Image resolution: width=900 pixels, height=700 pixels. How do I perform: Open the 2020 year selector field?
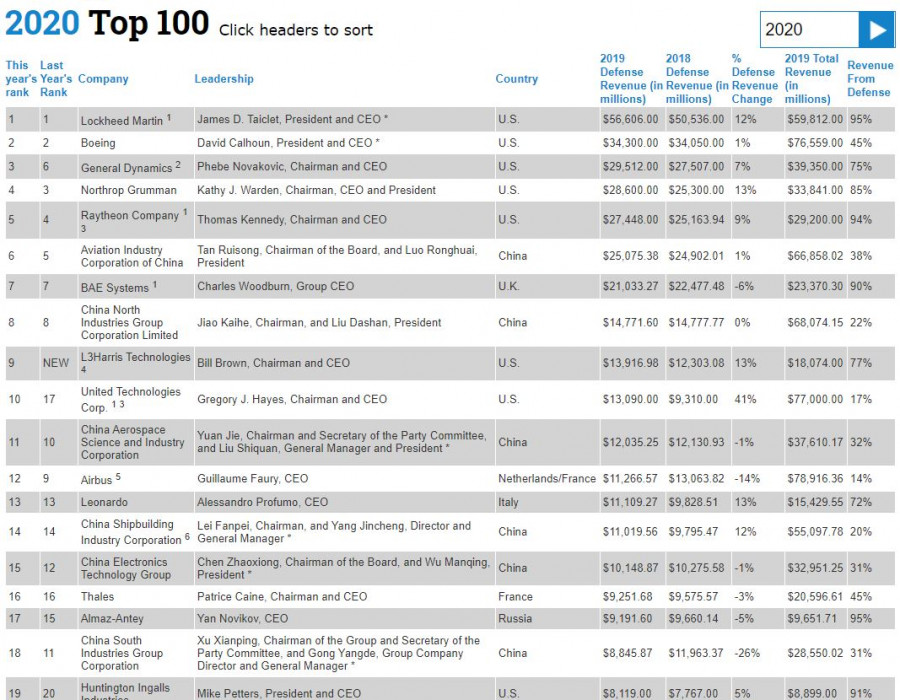click(x=809, y=29)
